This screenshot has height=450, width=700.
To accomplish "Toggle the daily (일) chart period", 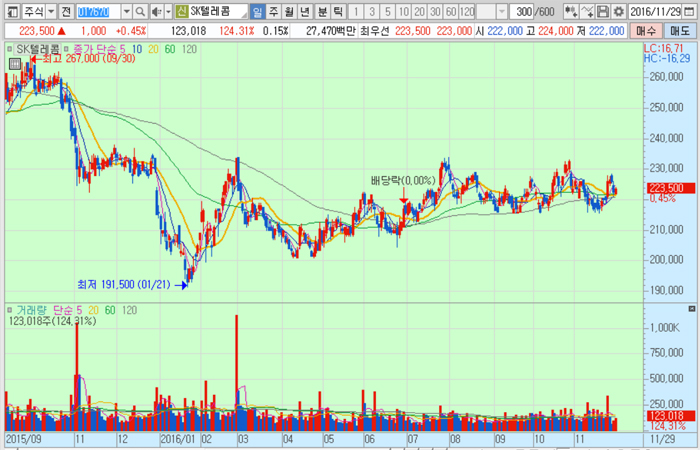I will point(258,12).
